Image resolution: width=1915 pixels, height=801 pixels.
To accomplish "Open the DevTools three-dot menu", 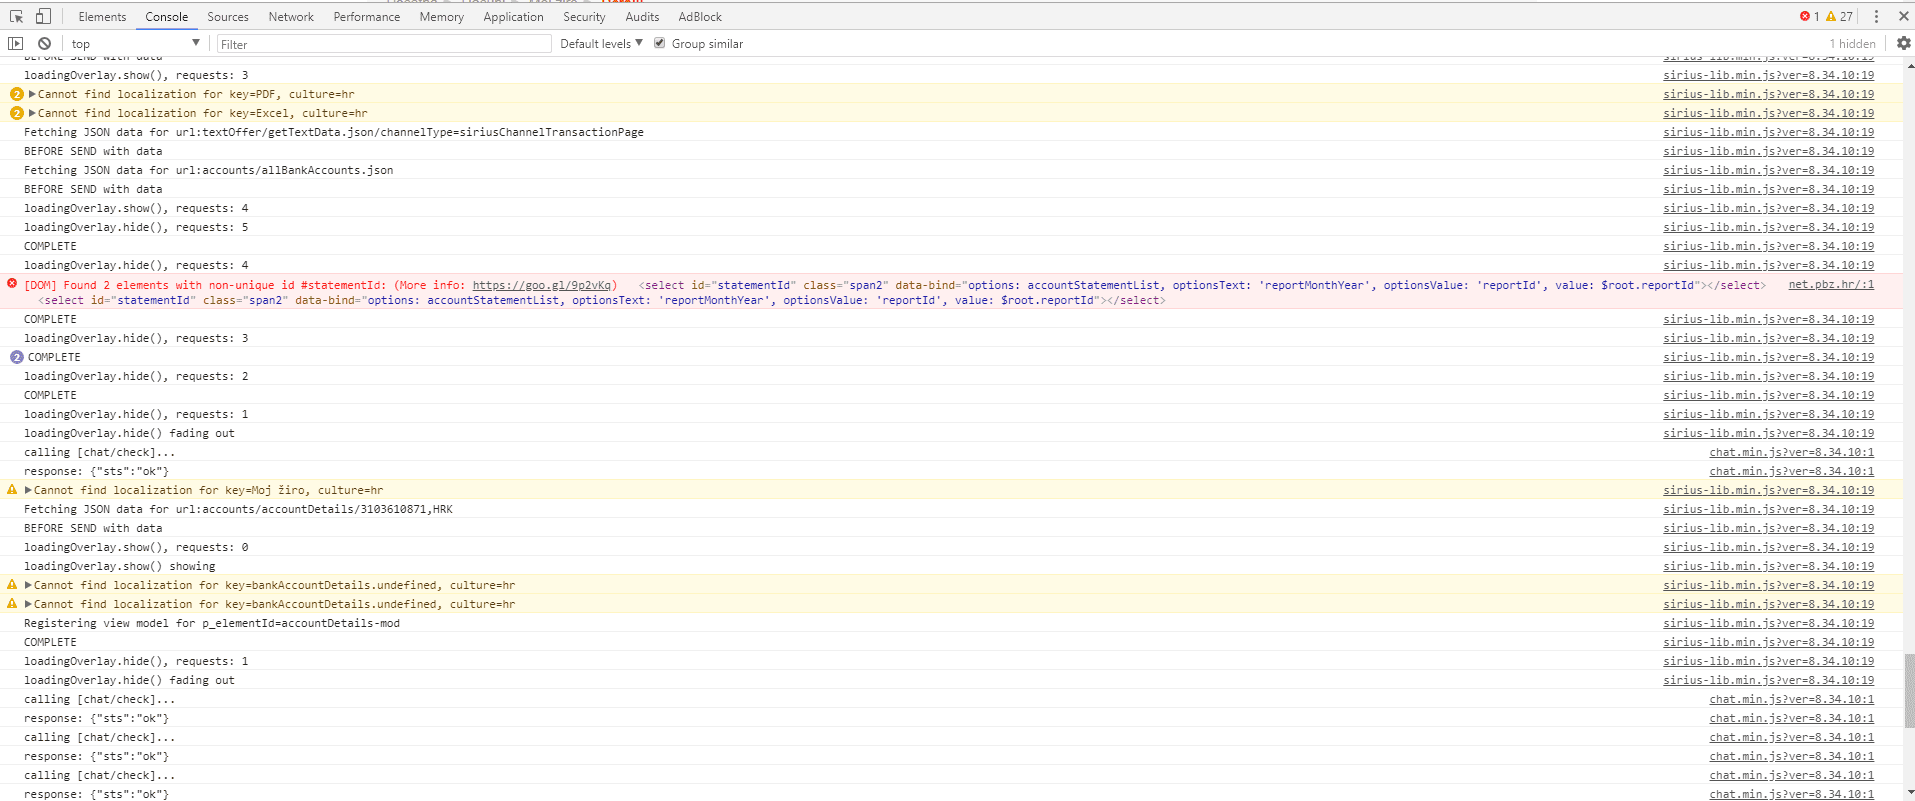I will (1876, 17).
